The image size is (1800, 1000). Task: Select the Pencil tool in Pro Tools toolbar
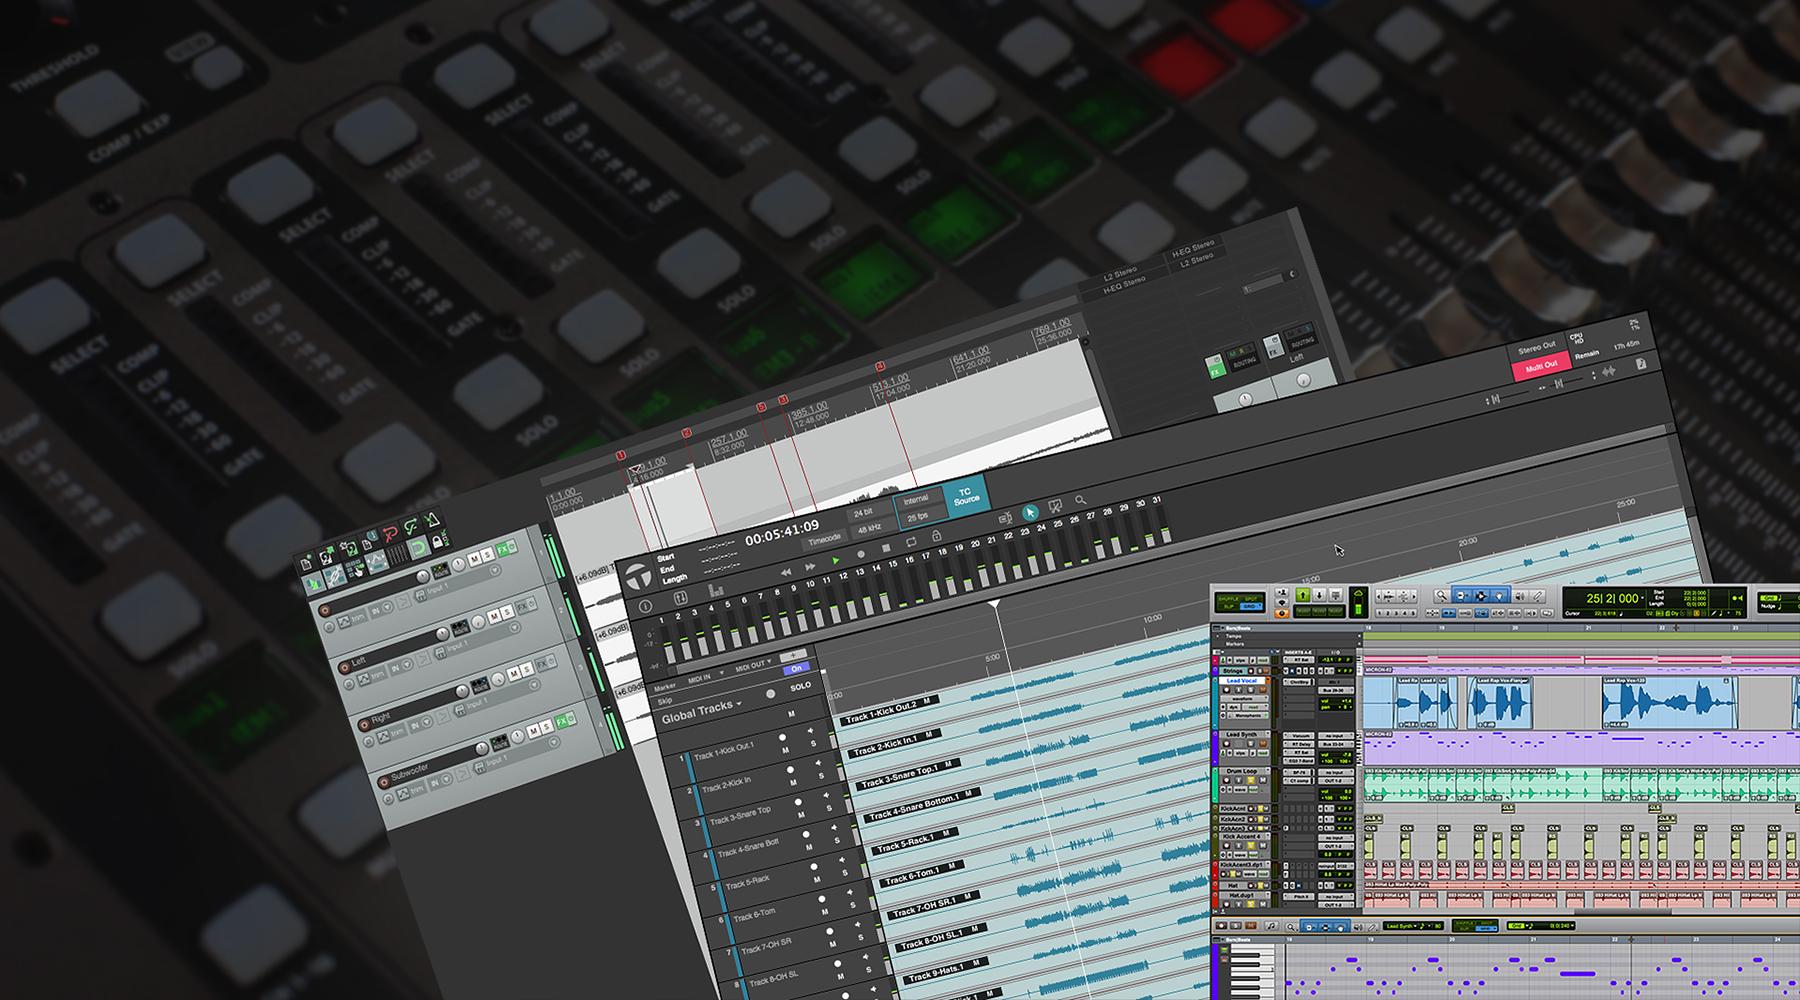click(x=1538, y=595)
